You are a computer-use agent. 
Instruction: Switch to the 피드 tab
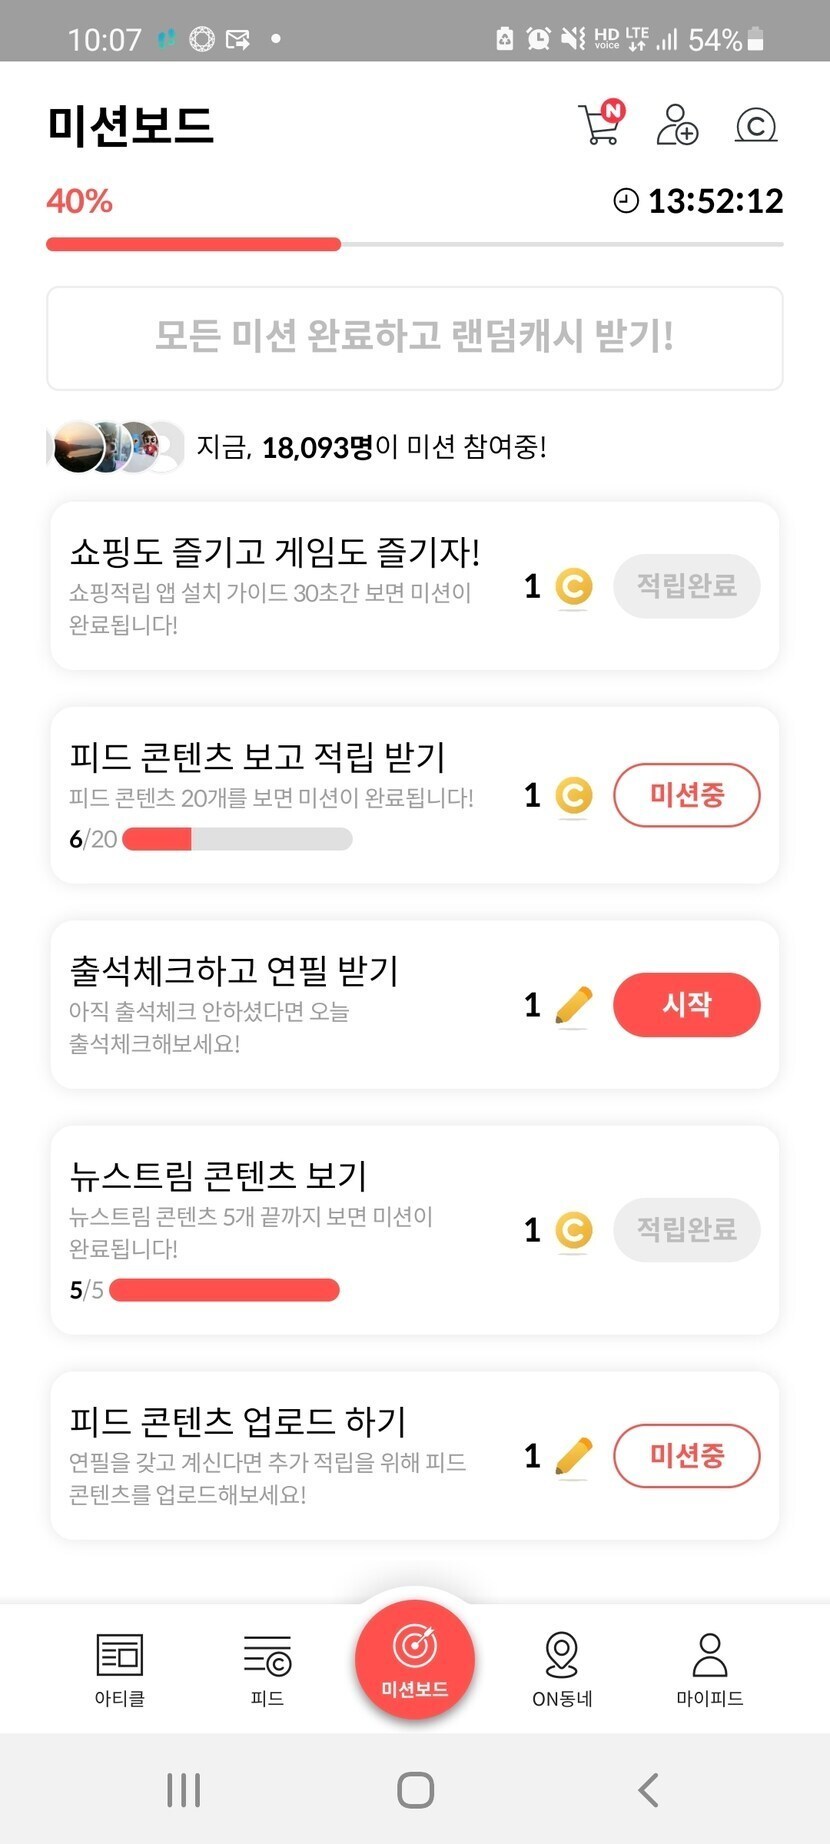pos(267,1668)
